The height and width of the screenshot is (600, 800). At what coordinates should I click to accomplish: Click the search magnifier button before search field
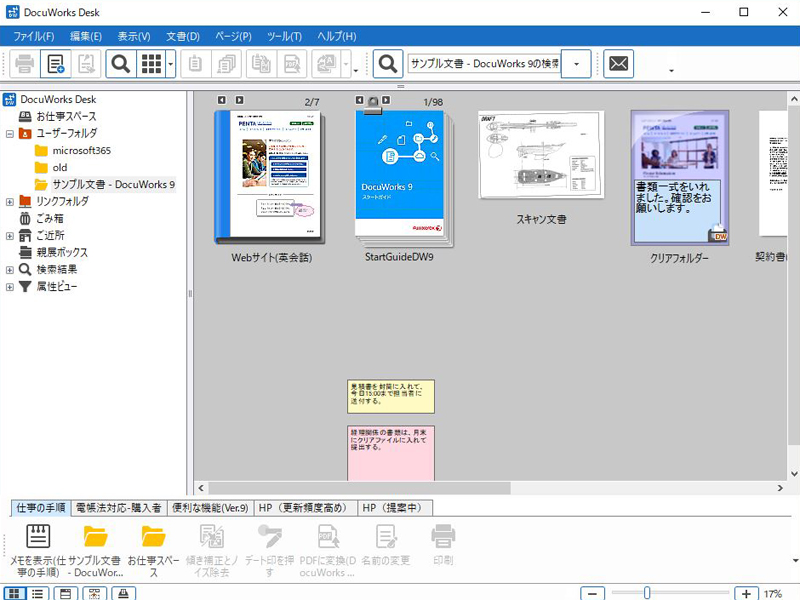click(388, 64)
